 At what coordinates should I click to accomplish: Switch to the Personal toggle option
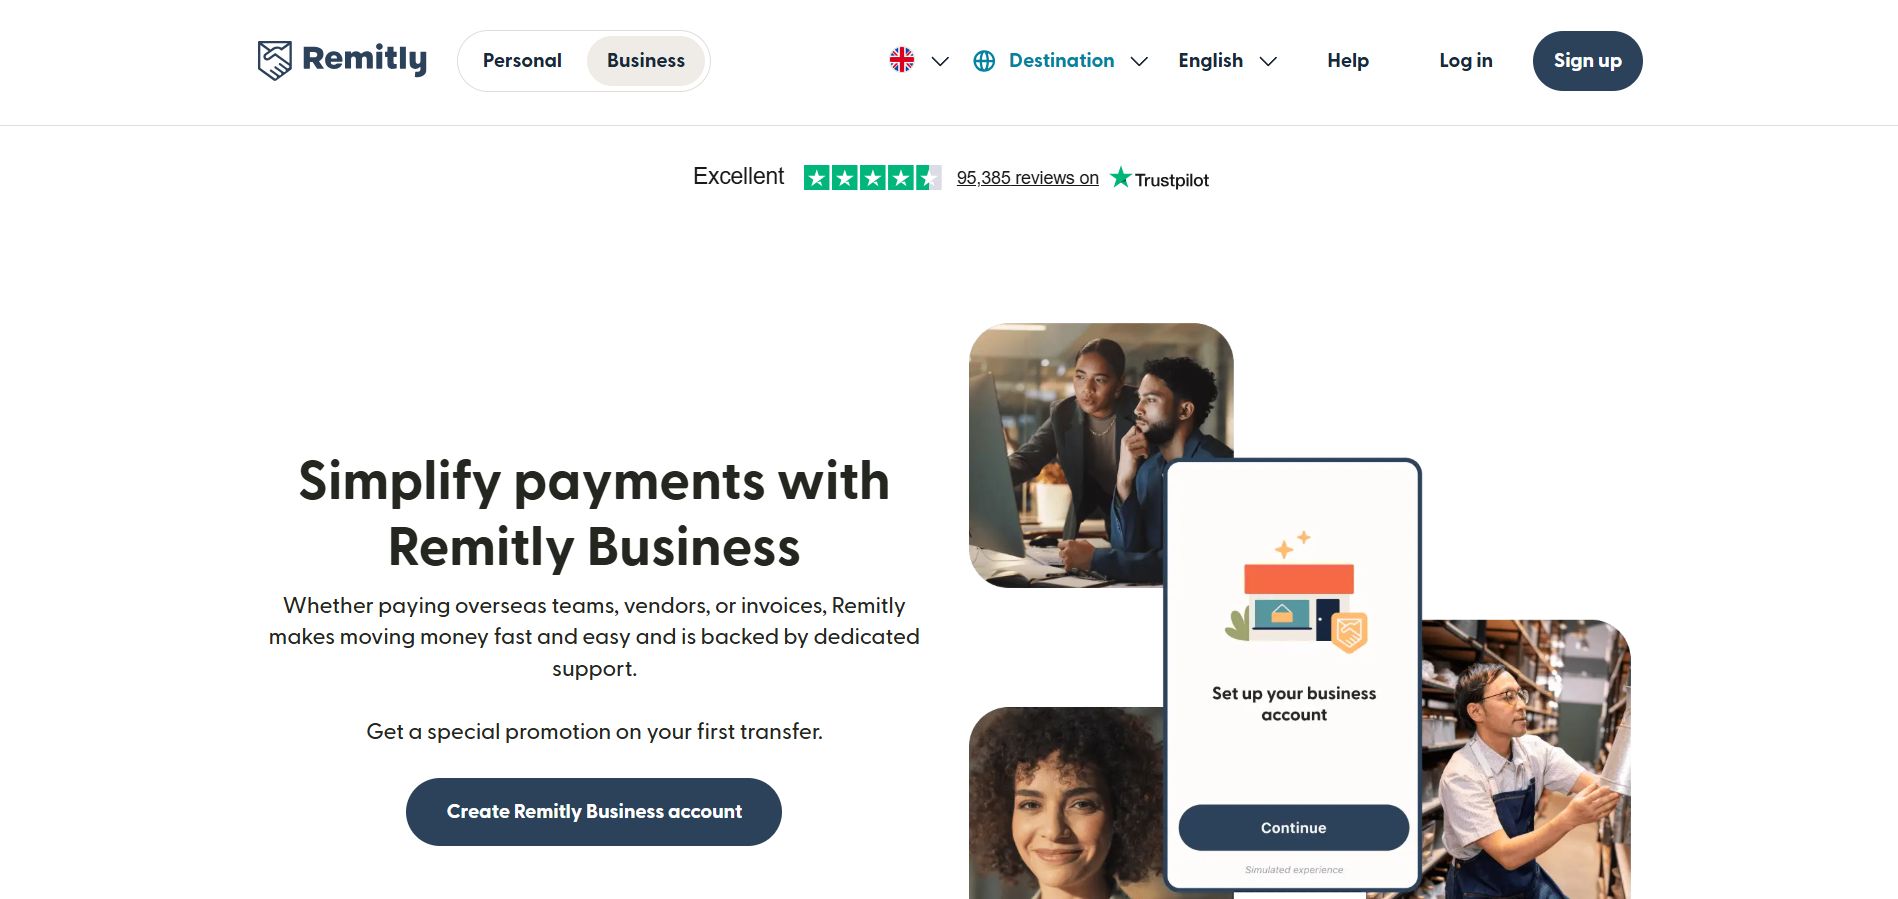pyautogui.click(x=522, y=61)
